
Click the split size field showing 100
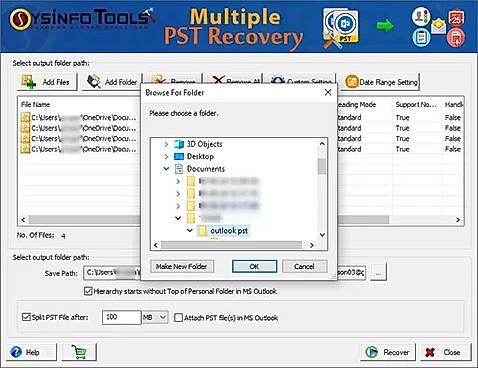tap(122, 317)
